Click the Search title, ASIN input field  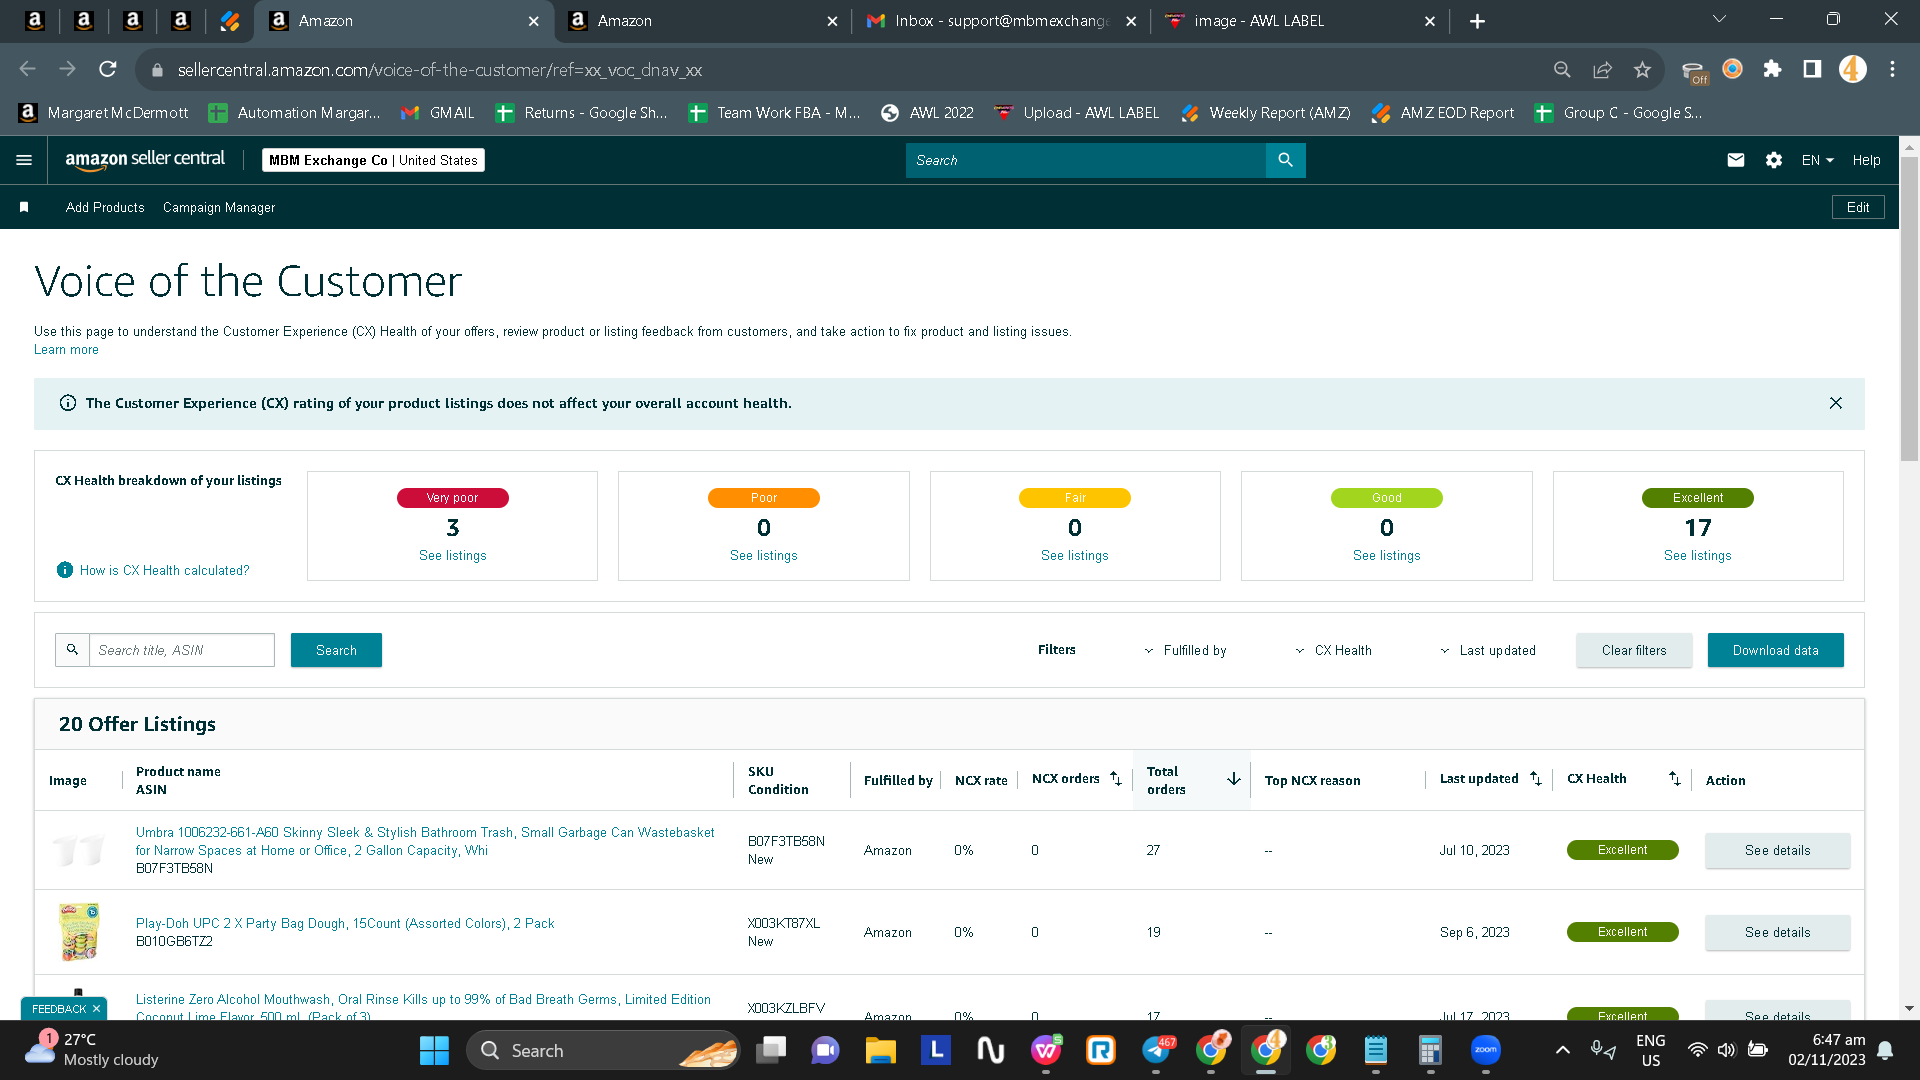pos(182,650)
